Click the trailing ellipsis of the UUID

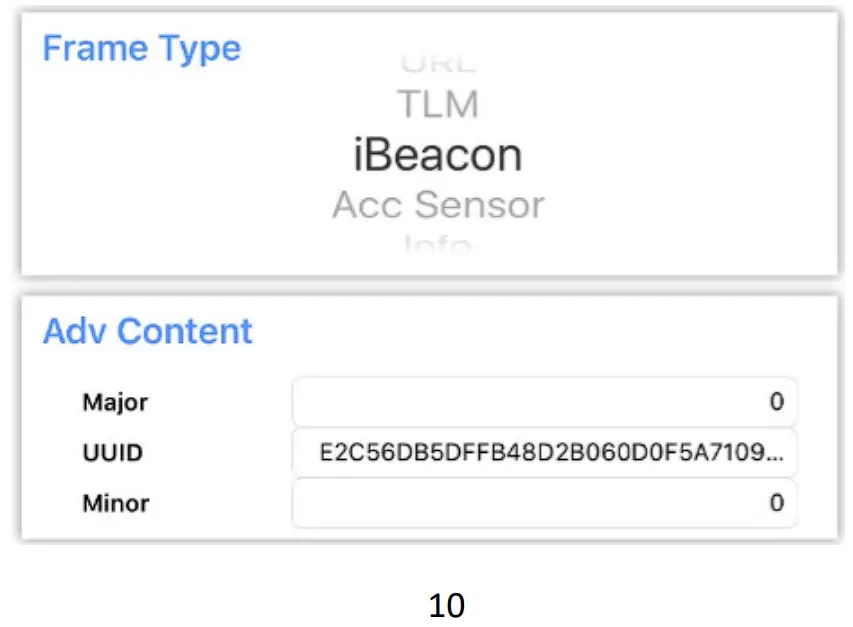pos(779,455)
